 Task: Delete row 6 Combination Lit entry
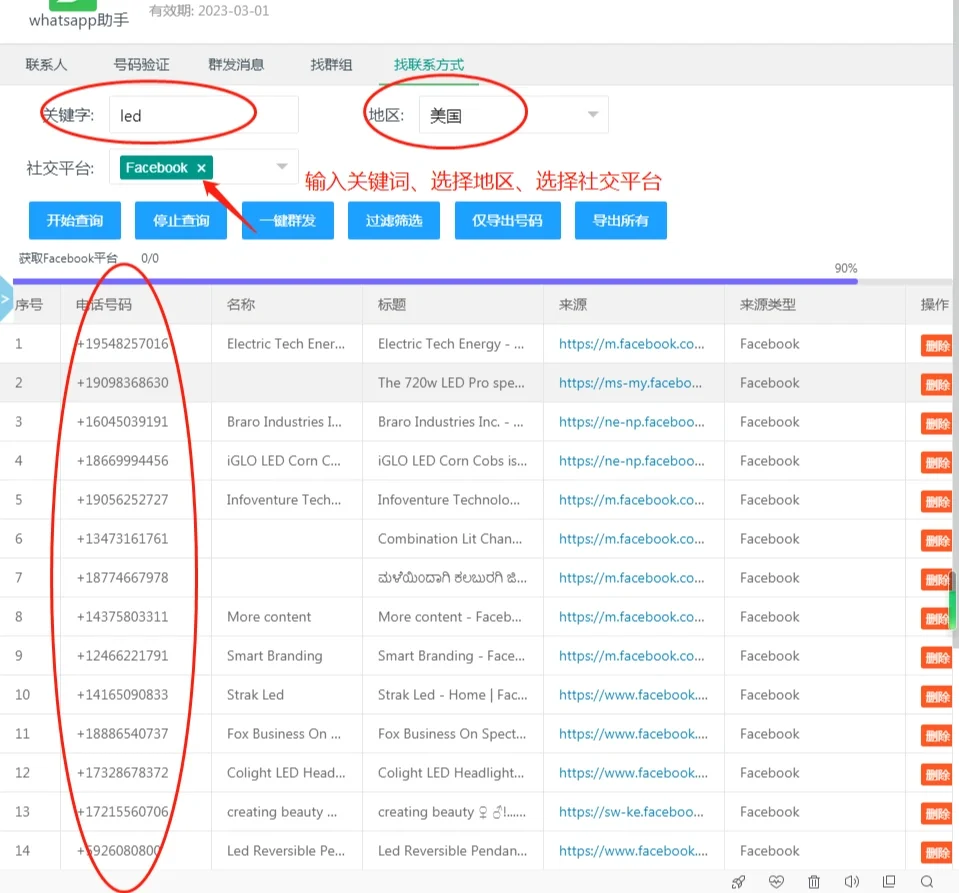[936, 541]
